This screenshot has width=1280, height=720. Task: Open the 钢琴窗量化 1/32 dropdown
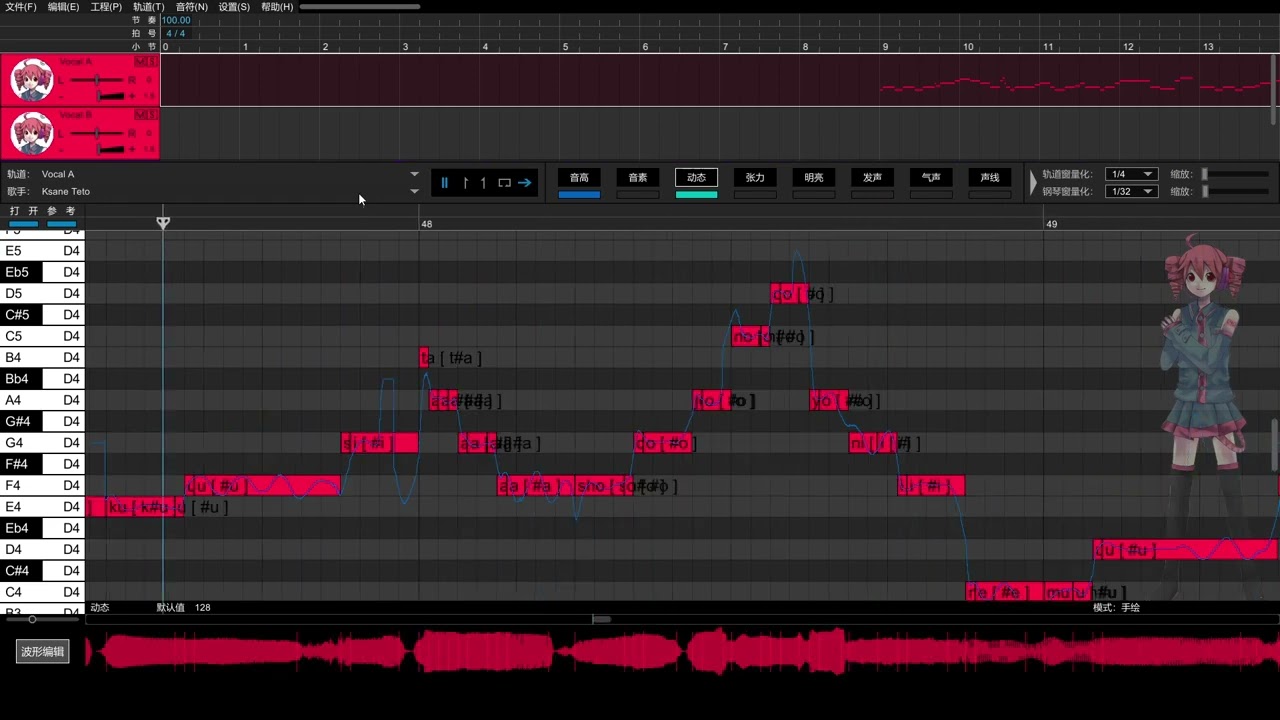pyautogui.click(x=1131, y=191)
